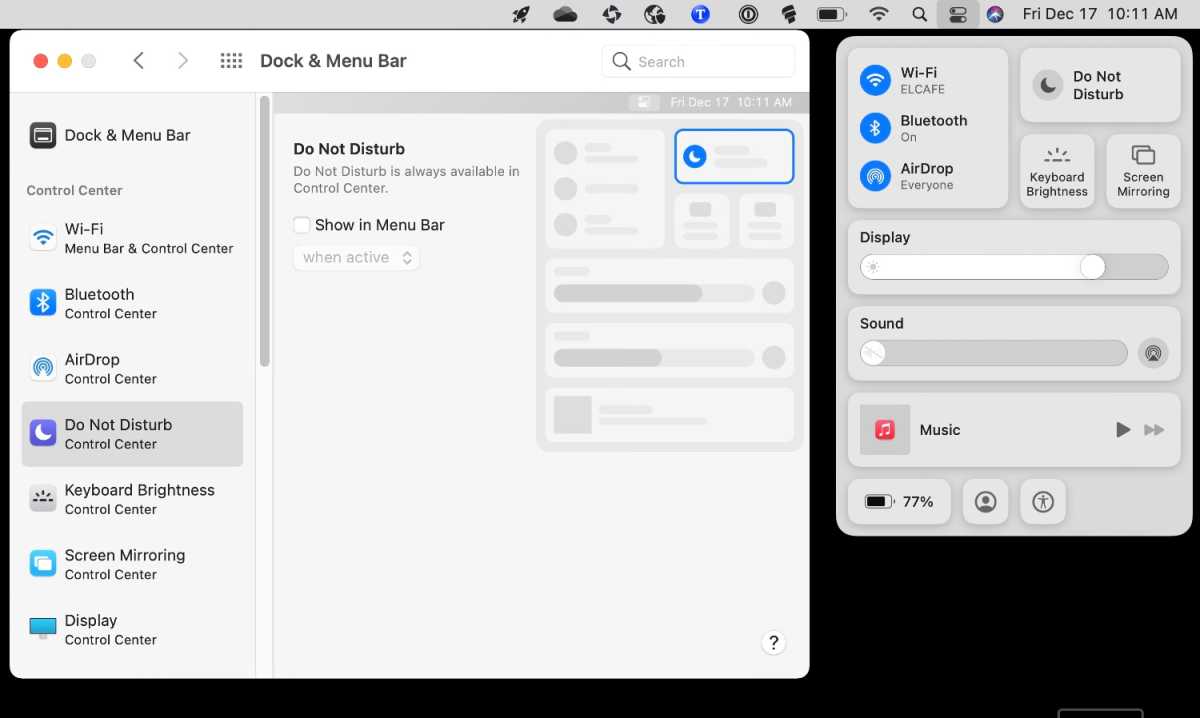1200x718 pixels.
Task: Toggle Bluetooth in Control Center
Action: click(876, 128)
